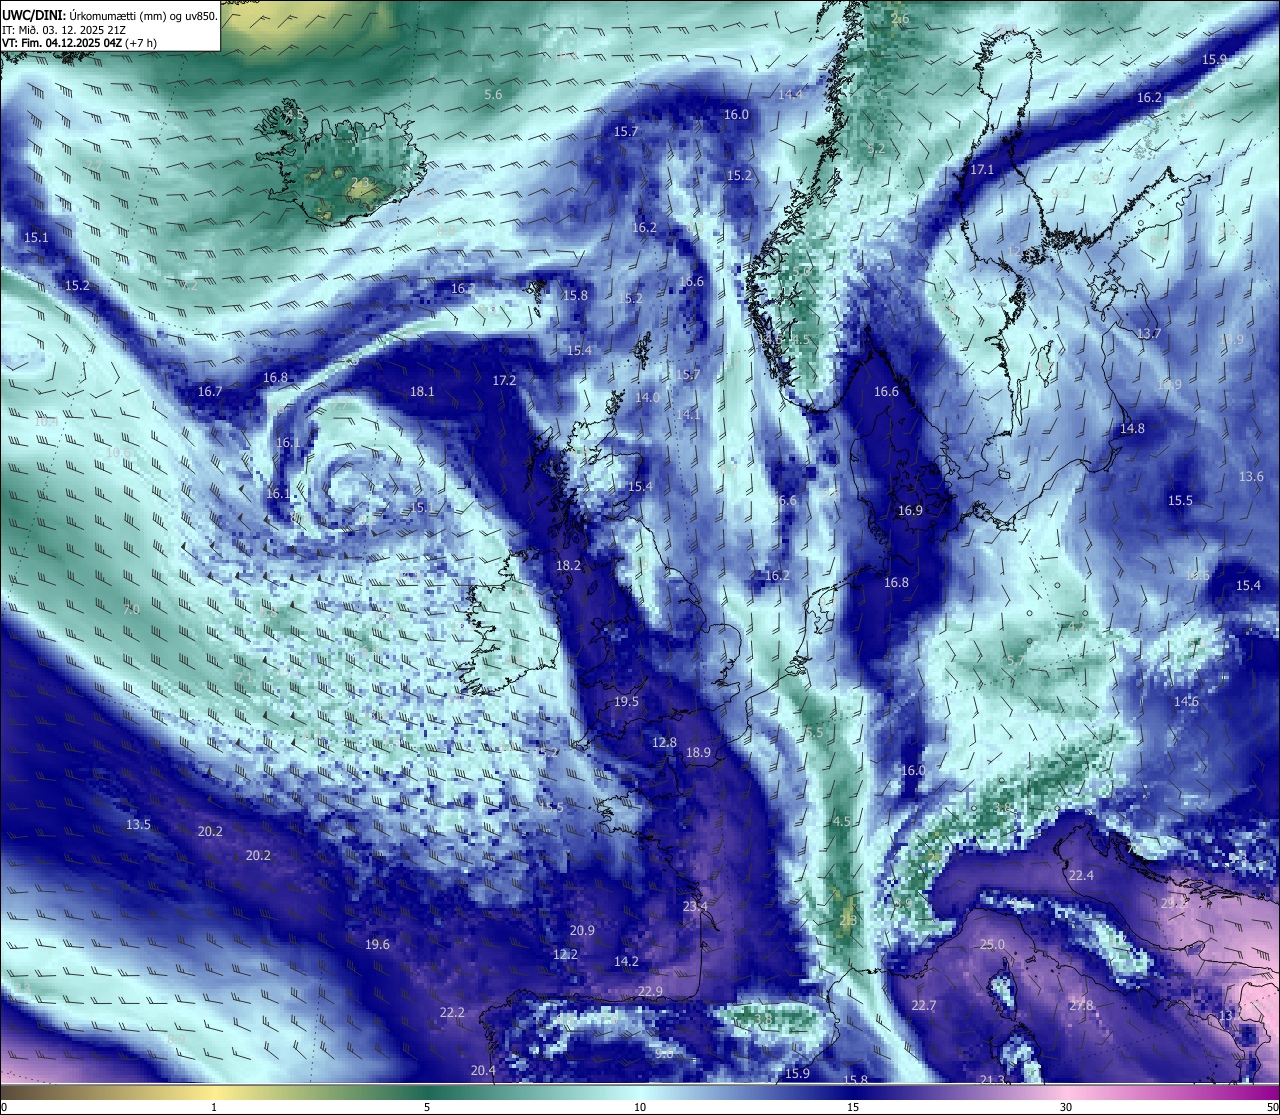Click the 15.1 value at the left edge
The image size is (1280, 1115).
(x=36, y=238)
